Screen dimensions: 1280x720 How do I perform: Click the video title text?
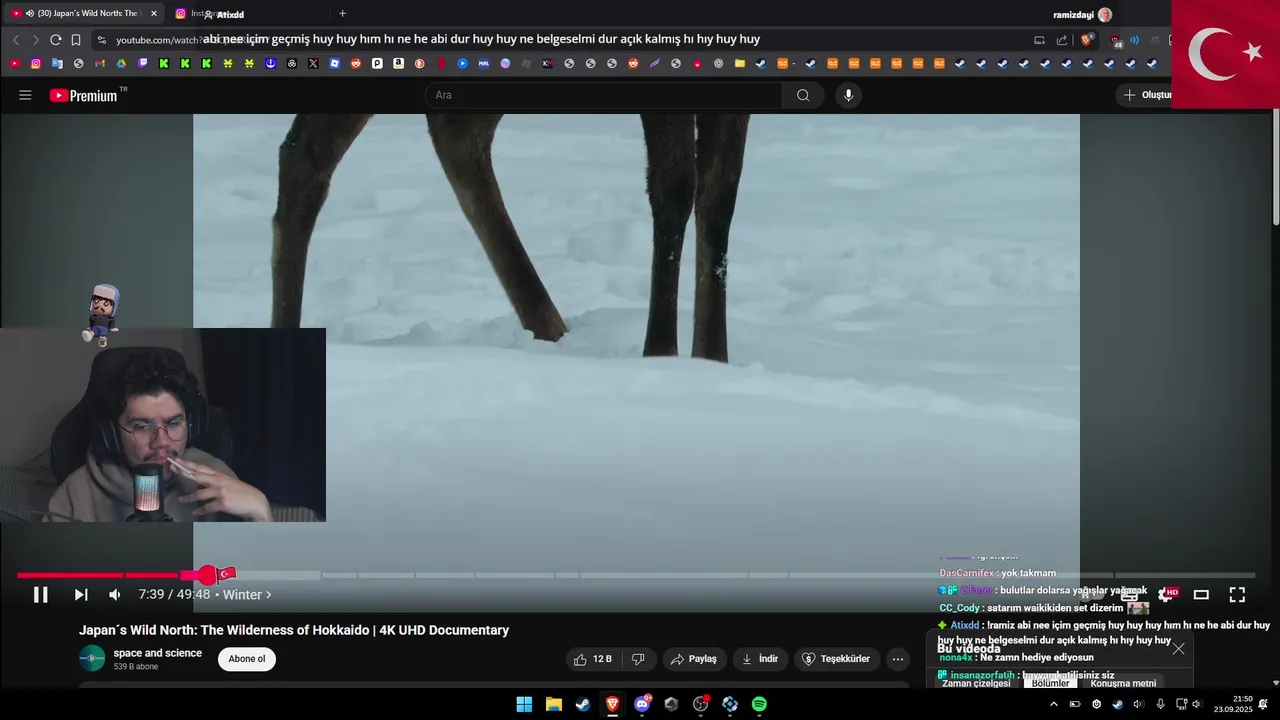point(294,630)
